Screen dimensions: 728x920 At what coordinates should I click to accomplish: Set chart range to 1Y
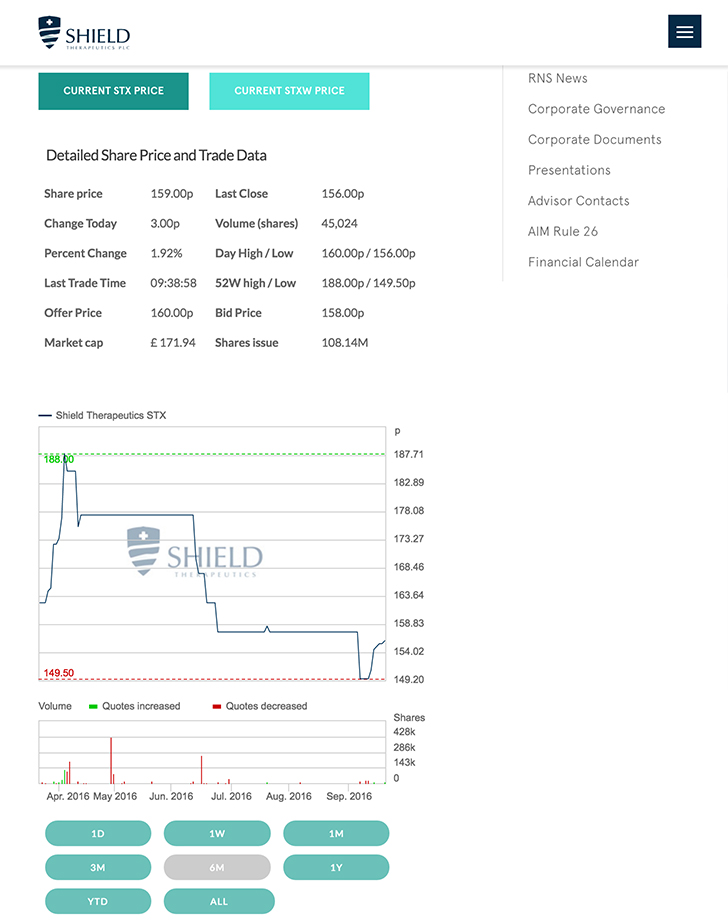pyautogui.click(x=336, y=867)
